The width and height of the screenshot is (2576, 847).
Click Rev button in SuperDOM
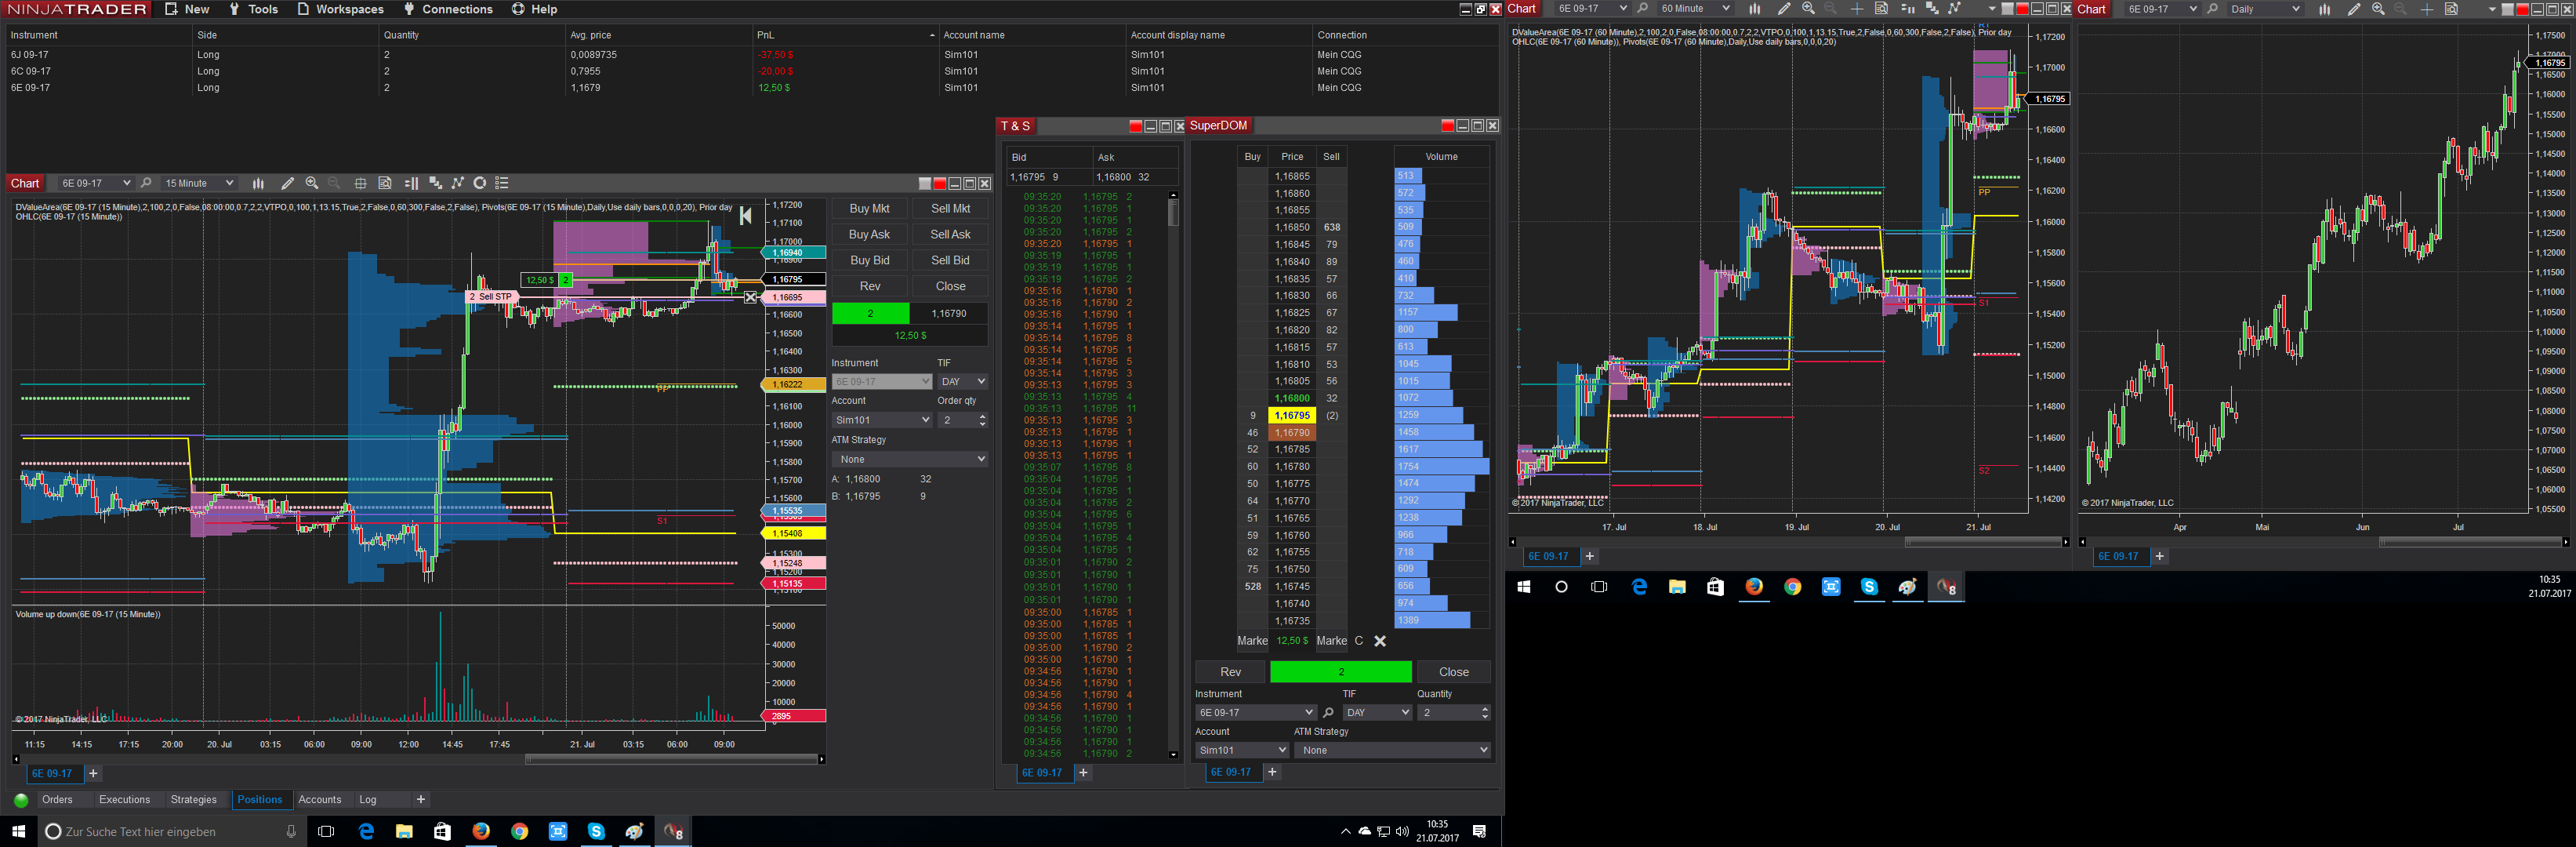(x=1230, y=672)
